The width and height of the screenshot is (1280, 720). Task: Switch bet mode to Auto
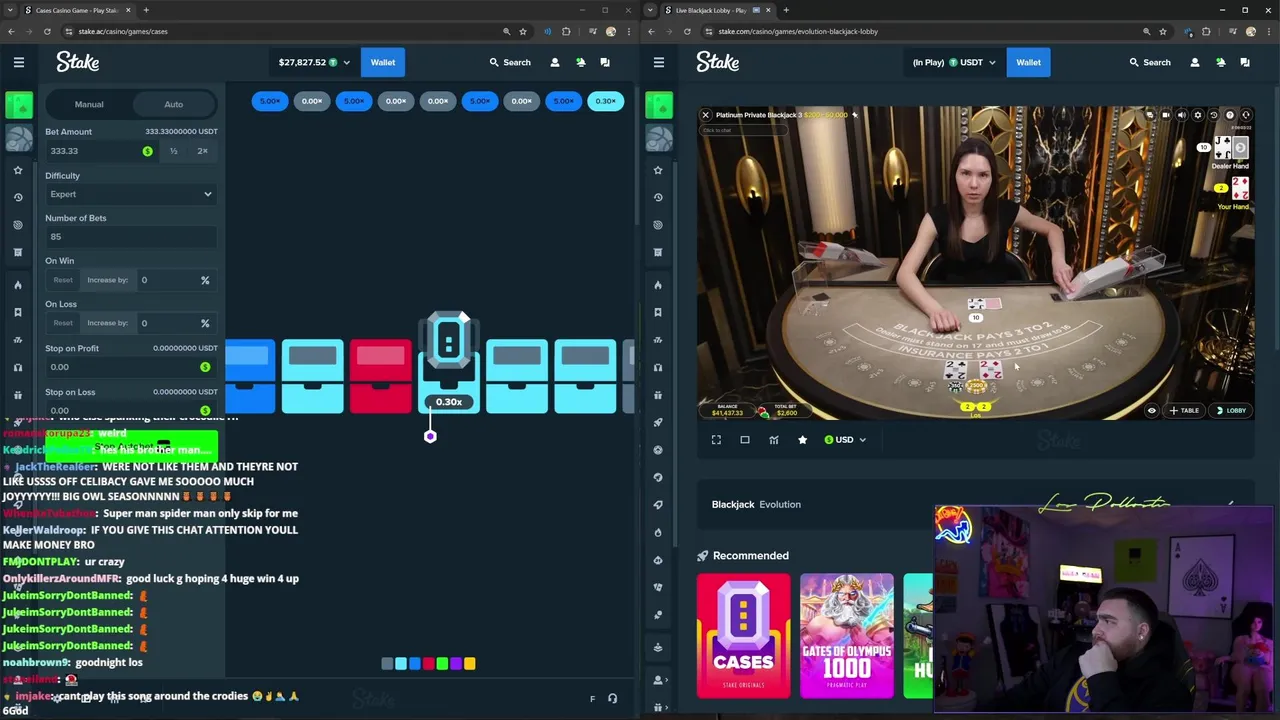point(174,104)
